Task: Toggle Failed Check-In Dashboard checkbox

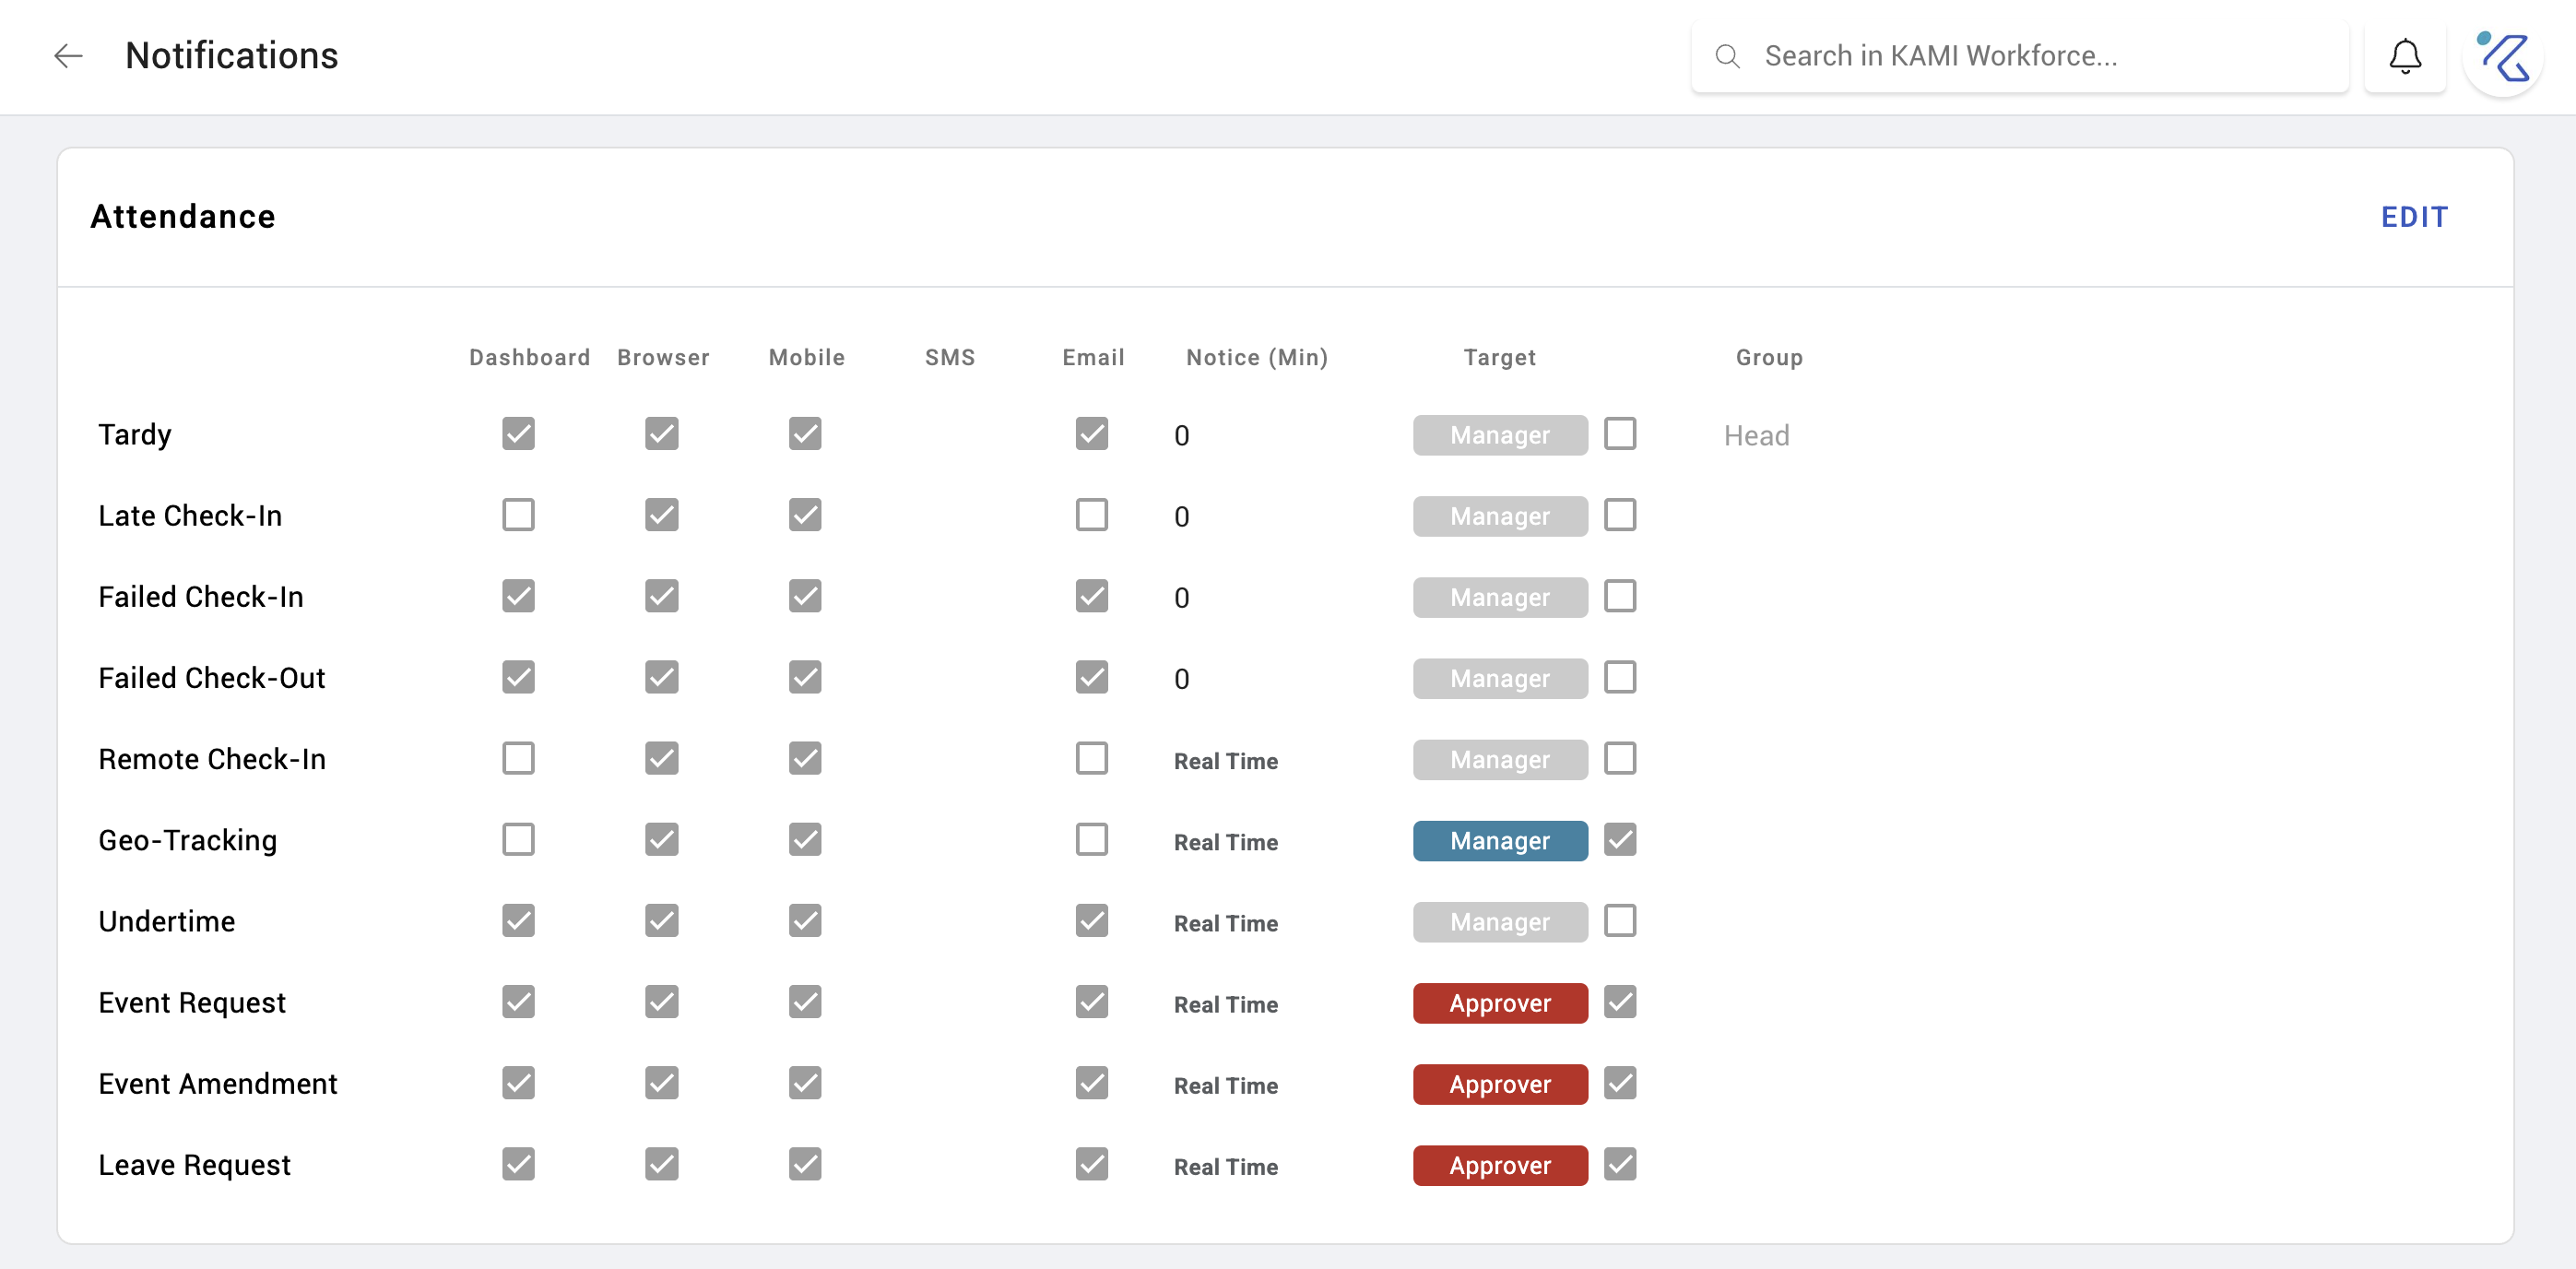Action: (518, 596)
